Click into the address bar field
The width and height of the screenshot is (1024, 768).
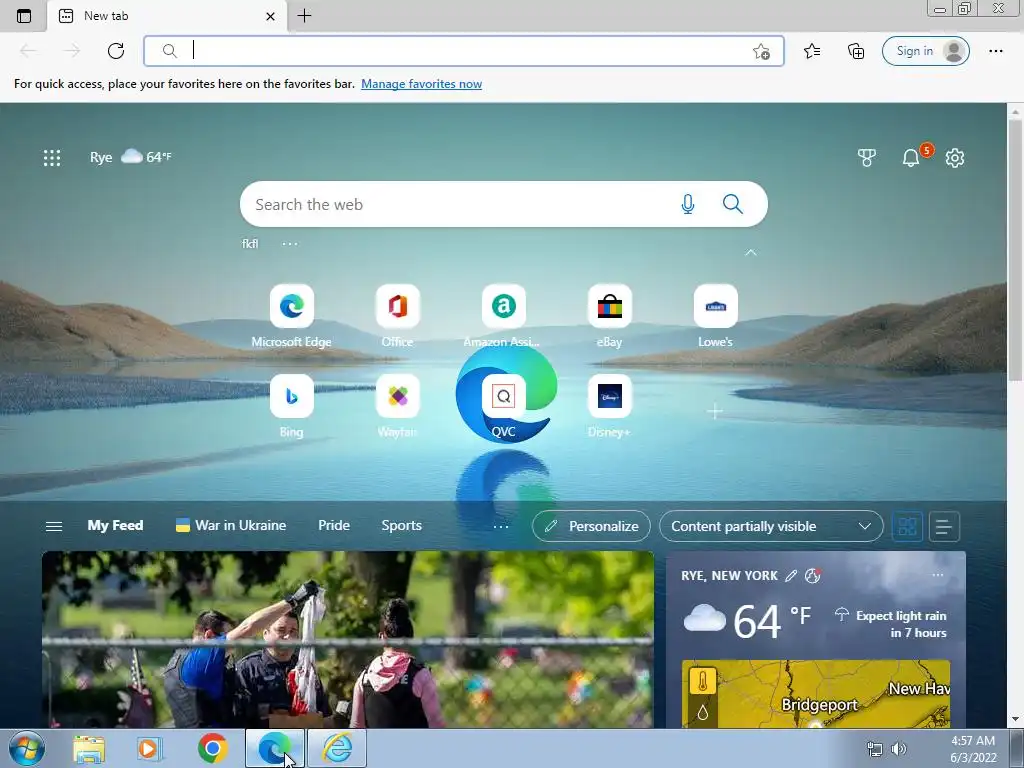(464, 51)
